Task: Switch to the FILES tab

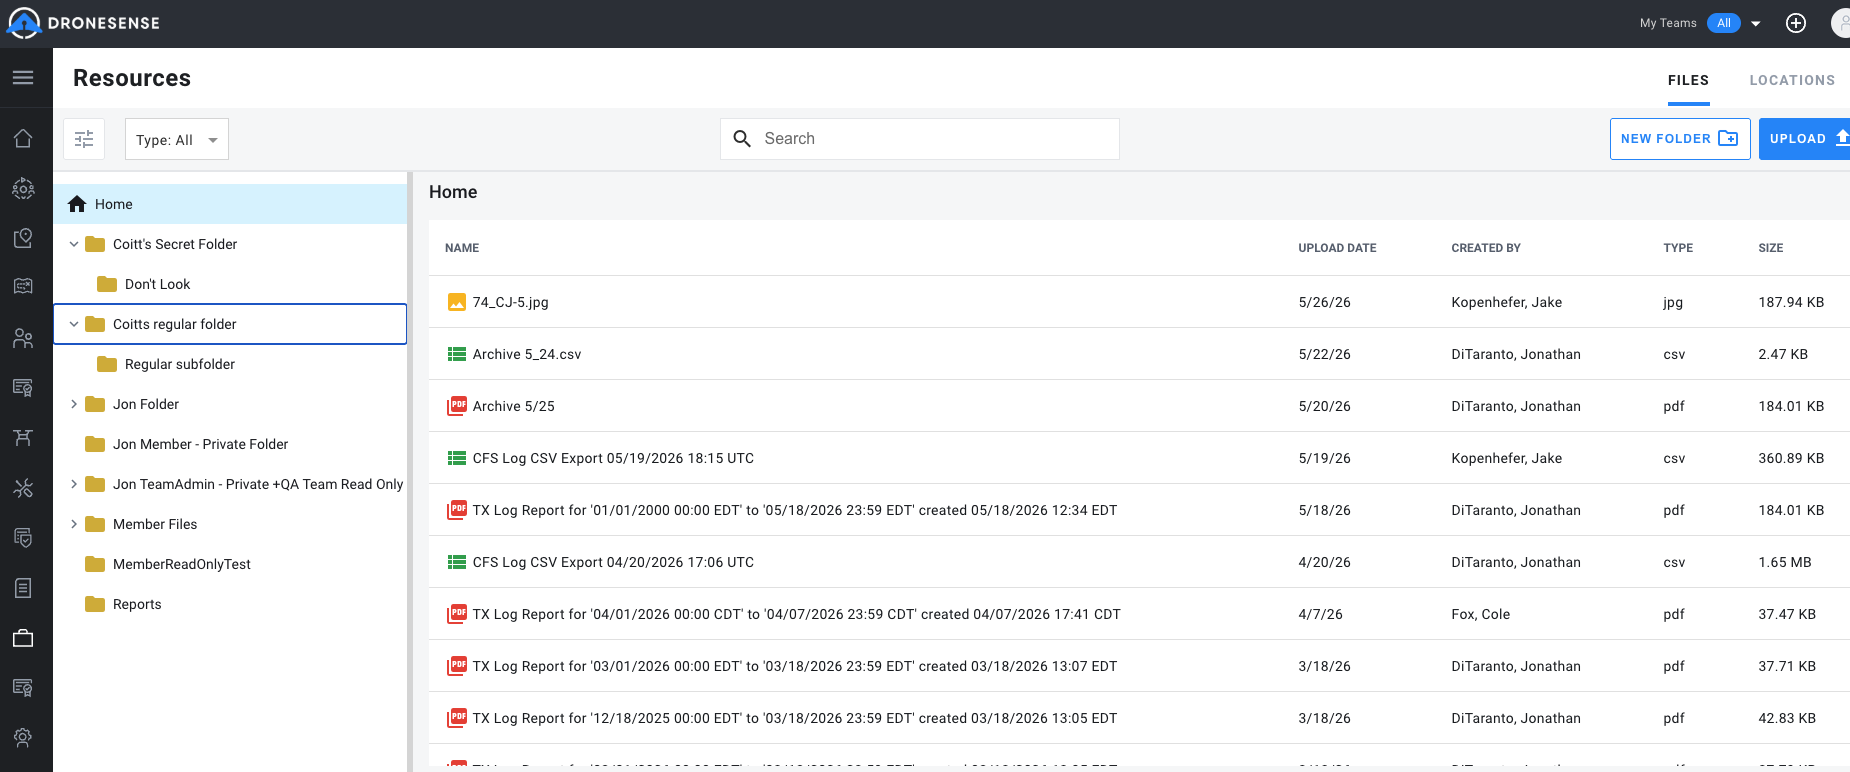Action: pyautogui.click(x=1688, y=80)
